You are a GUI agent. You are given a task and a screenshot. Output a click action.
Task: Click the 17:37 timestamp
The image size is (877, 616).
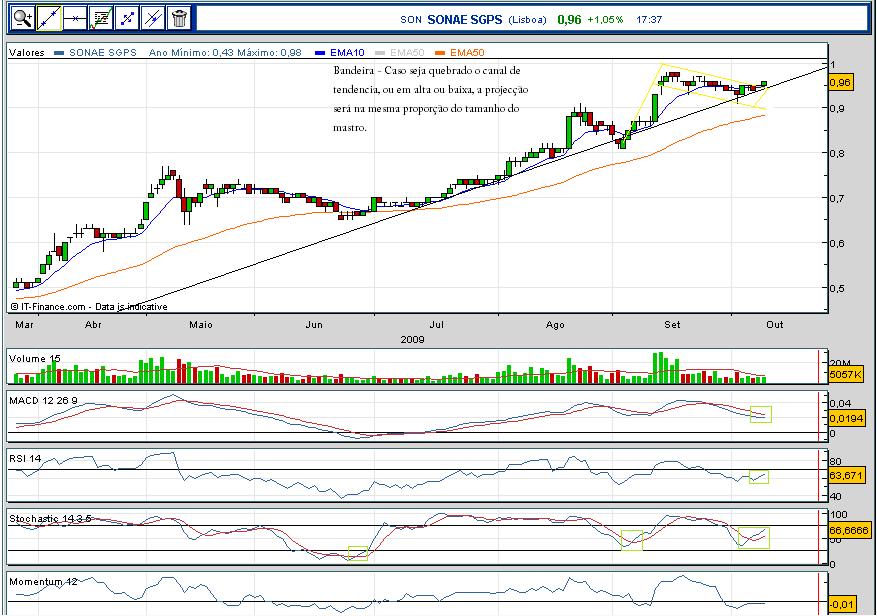[649, 20]
